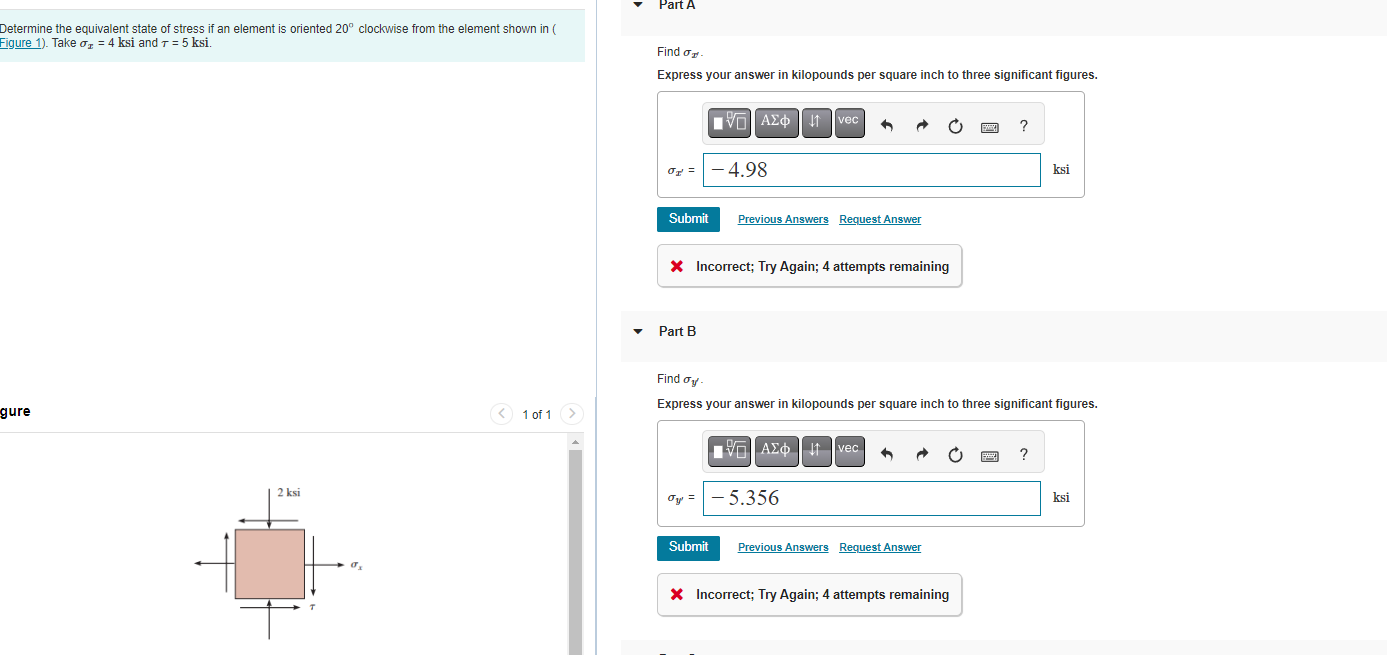This screenshot has width=1387, height=655.
Task: Click vec button in Part A toolbar
Action: pos(848,123)
